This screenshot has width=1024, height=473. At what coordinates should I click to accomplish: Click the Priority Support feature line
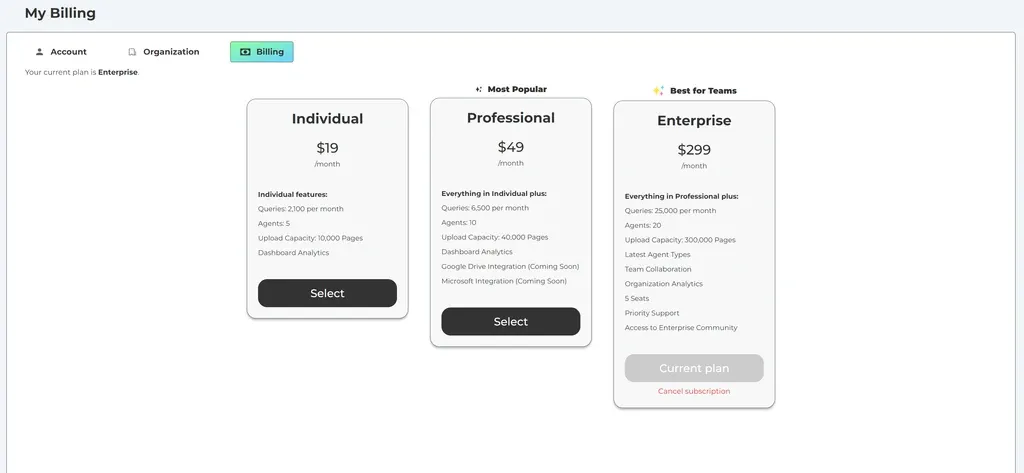coord(652,313)
